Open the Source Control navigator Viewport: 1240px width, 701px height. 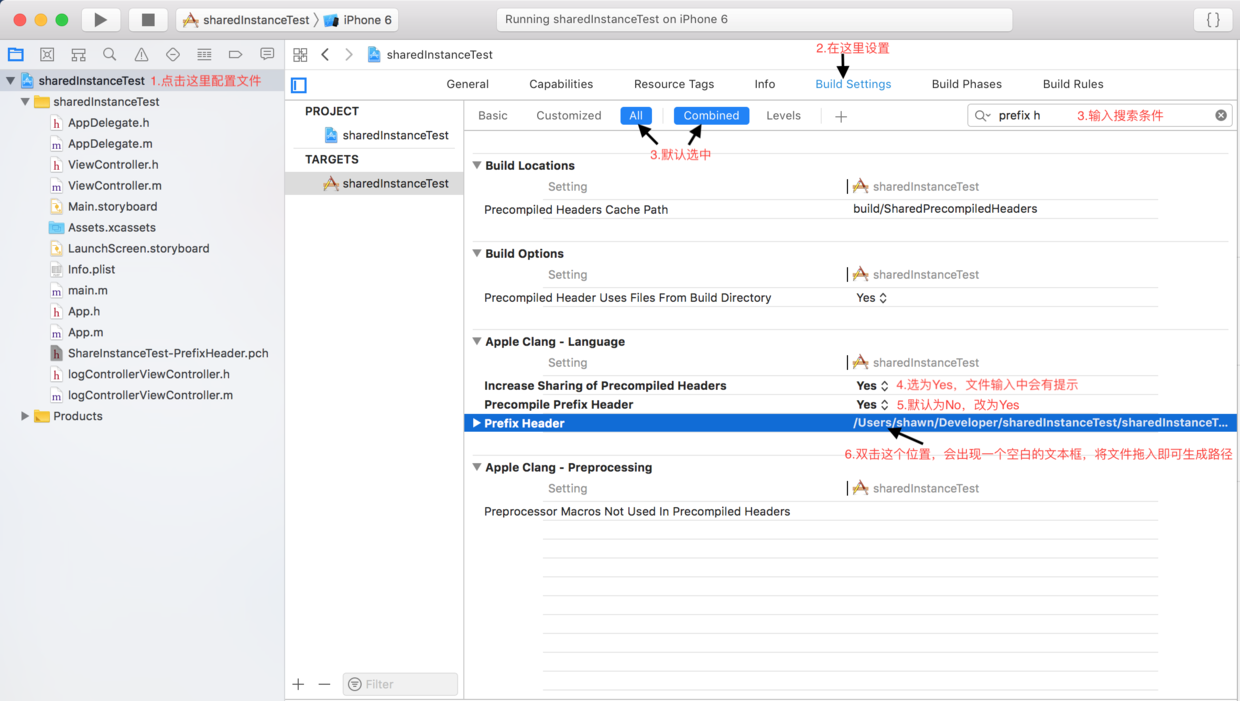47,54
